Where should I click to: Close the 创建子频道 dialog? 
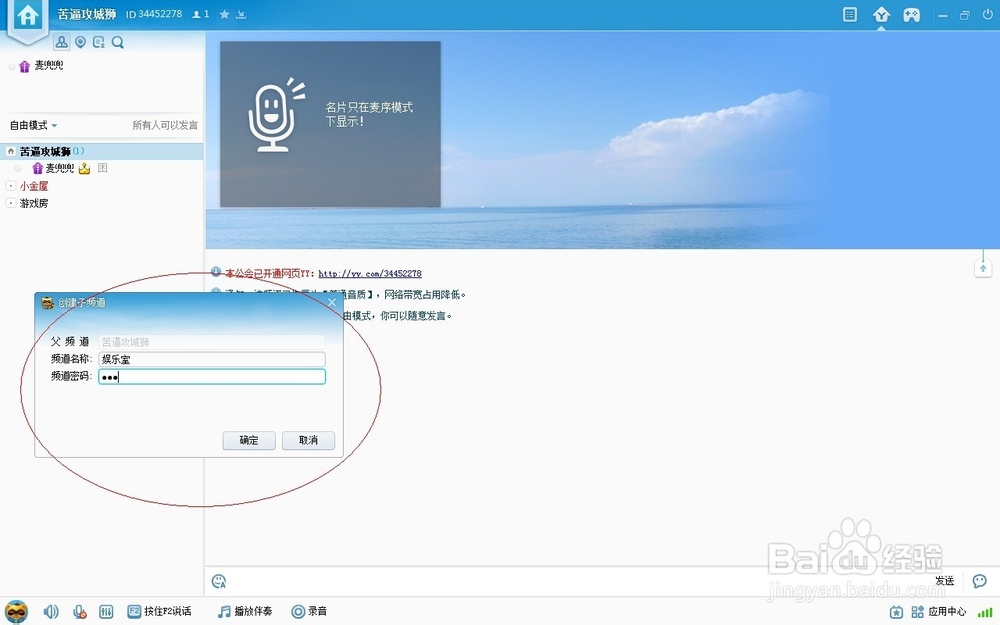coord(332,302)
